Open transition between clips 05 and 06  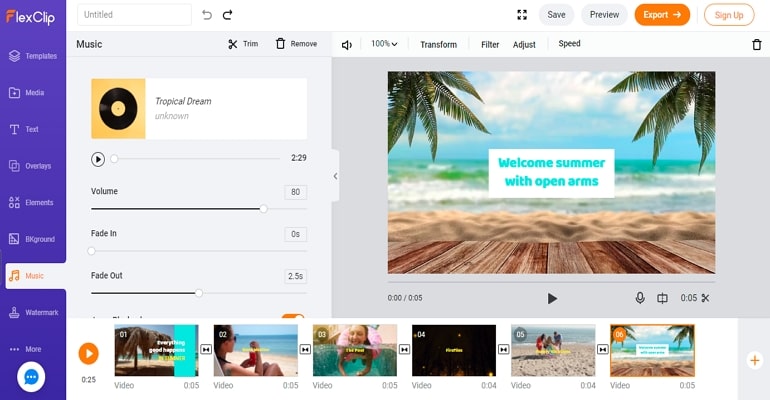pyautogui.click(x=603, y=349)
